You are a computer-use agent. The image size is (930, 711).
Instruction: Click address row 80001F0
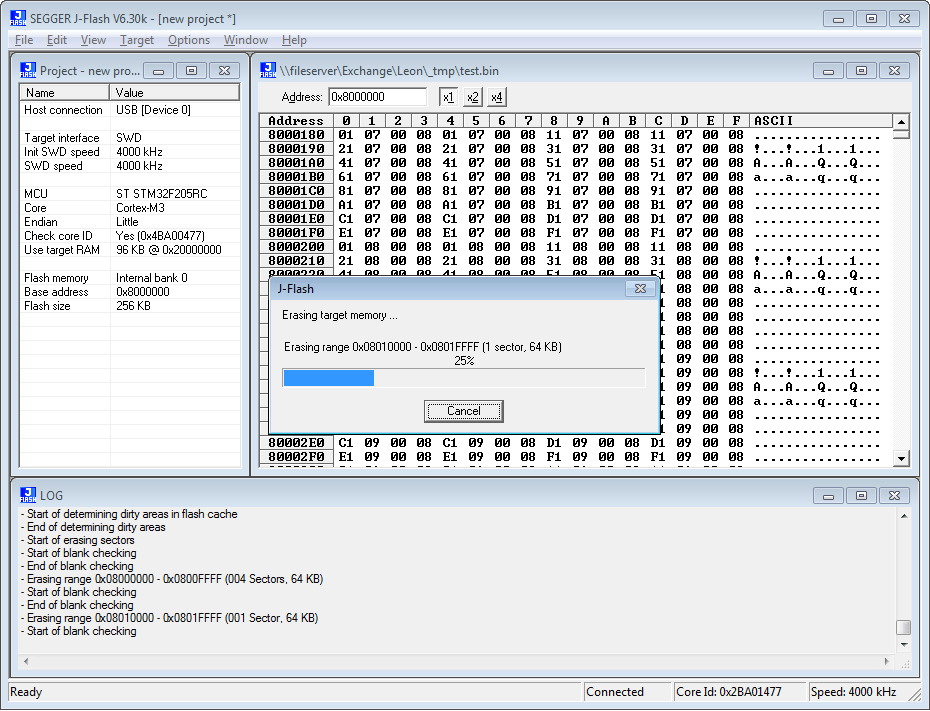[297, 232]
